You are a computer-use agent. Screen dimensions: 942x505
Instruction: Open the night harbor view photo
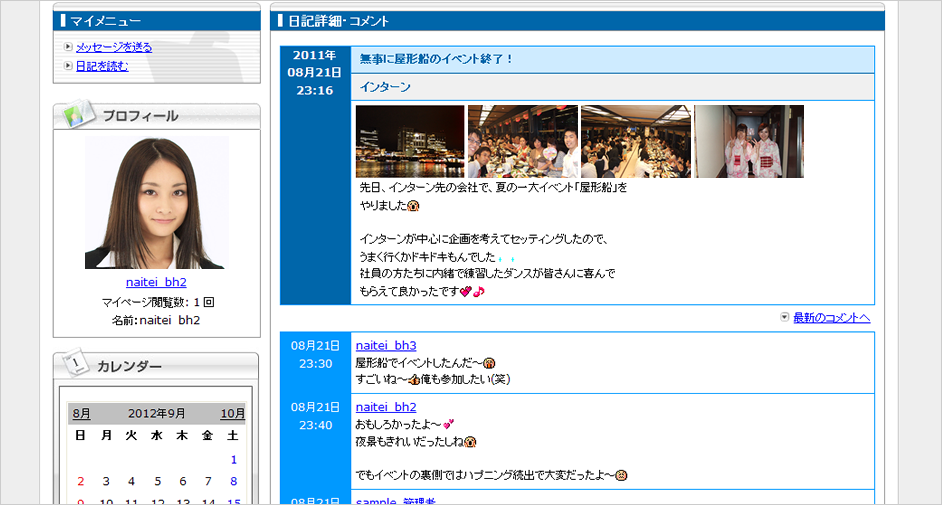pos(410,142)
